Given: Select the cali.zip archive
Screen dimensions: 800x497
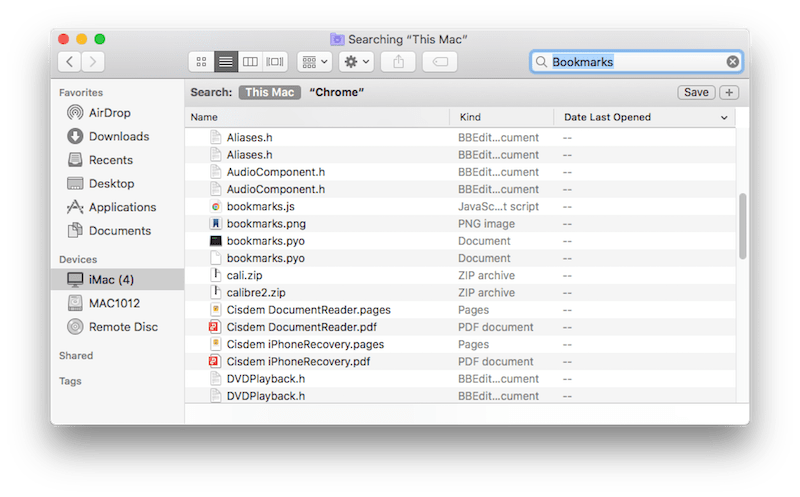Looking at the screenshot, I should 460,276.
